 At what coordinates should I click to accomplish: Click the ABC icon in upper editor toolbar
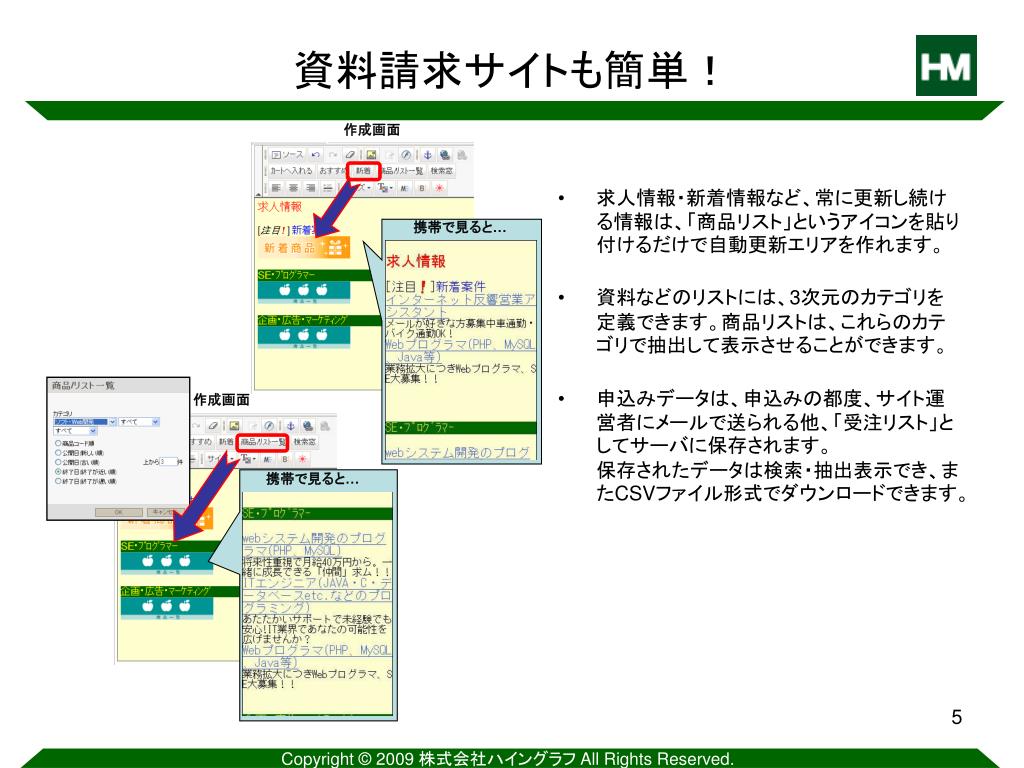point(404,188)
